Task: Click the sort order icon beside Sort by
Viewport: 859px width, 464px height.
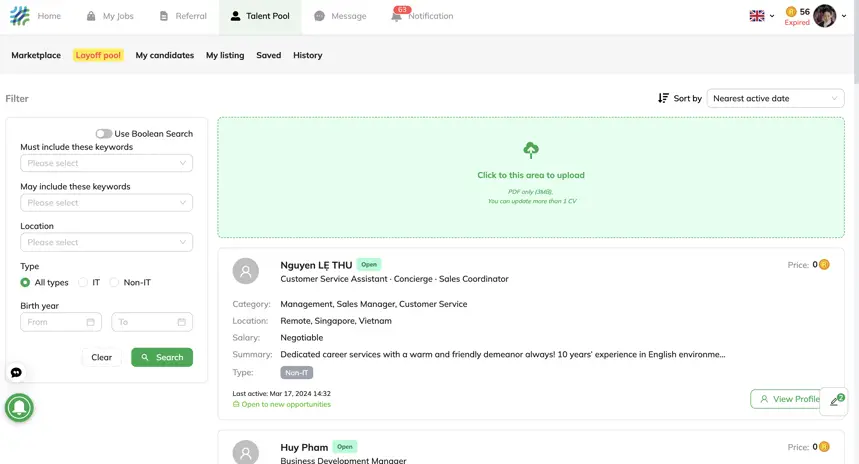Action: pyautogui.click(x=663, y=98)
